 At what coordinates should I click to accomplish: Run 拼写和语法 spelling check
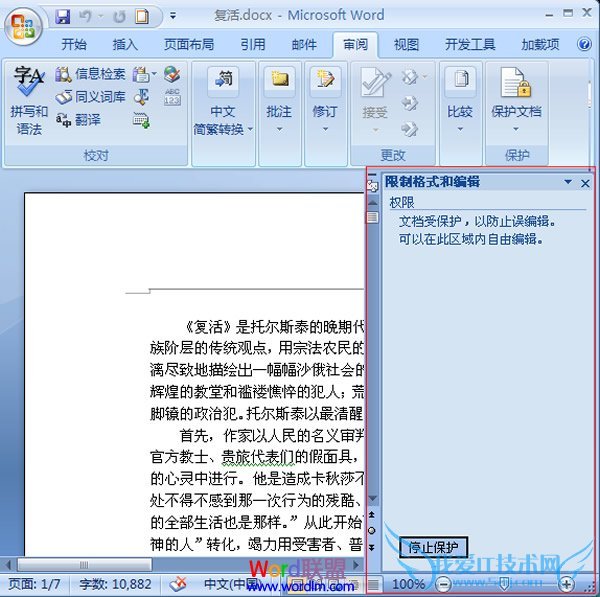[x=29, y=101]
